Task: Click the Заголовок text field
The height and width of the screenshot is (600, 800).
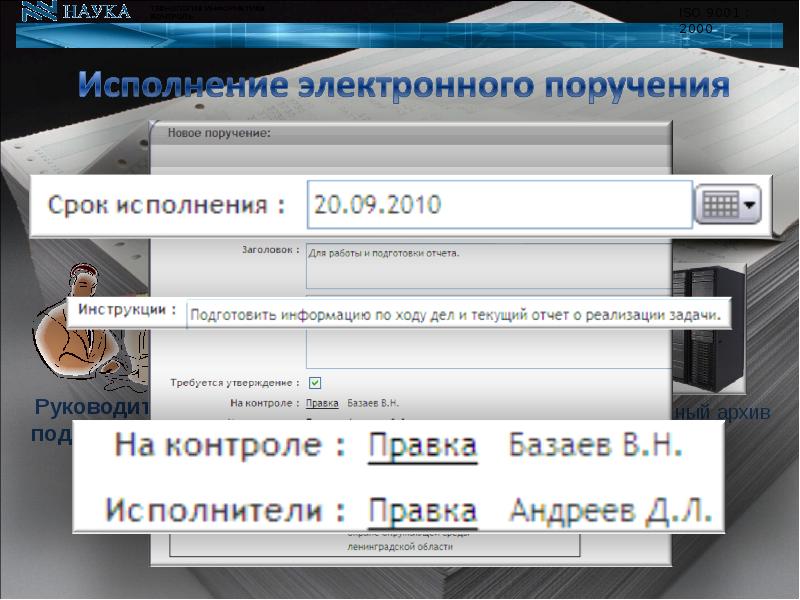Action: pyautogui.click(x=488, y=266)
